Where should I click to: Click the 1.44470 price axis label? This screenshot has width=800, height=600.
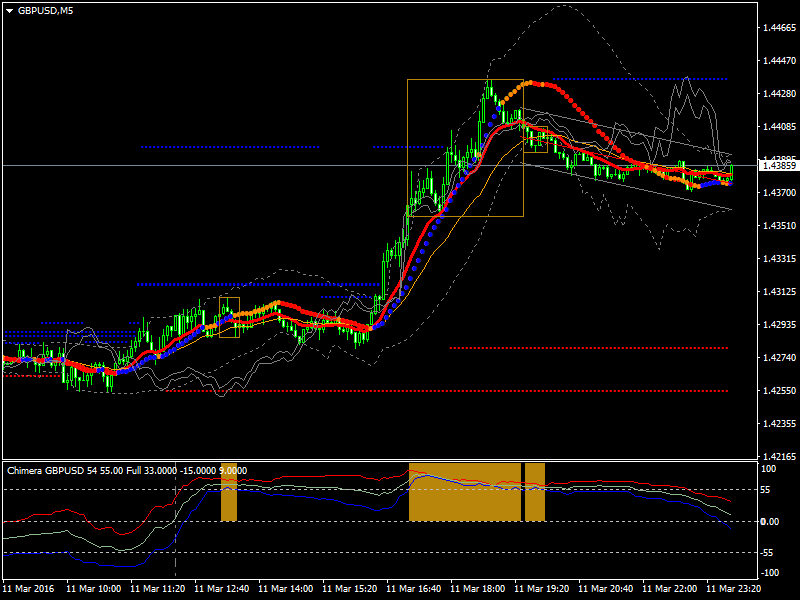point(779,61)
